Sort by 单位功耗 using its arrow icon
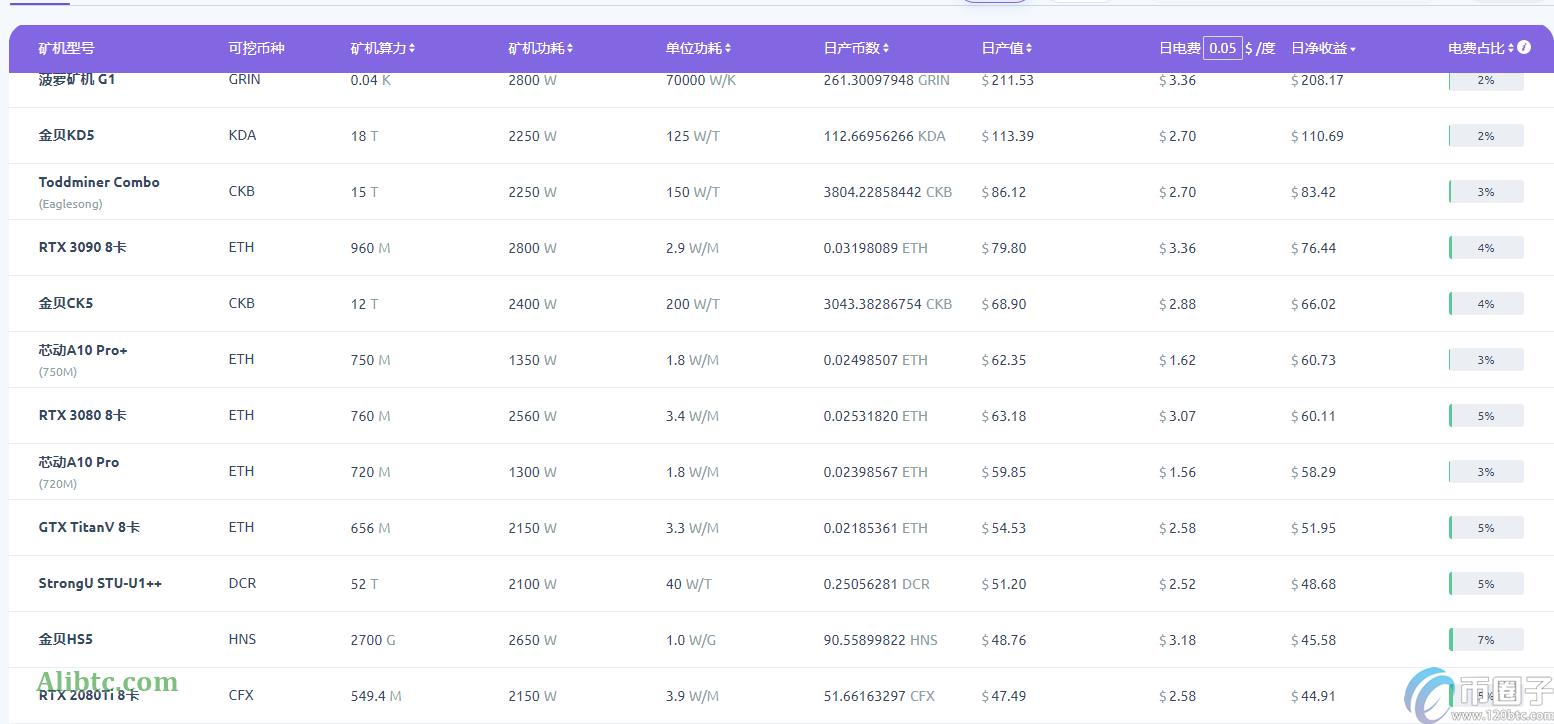The image size is (1554, 724). click(x=728, y=49)
